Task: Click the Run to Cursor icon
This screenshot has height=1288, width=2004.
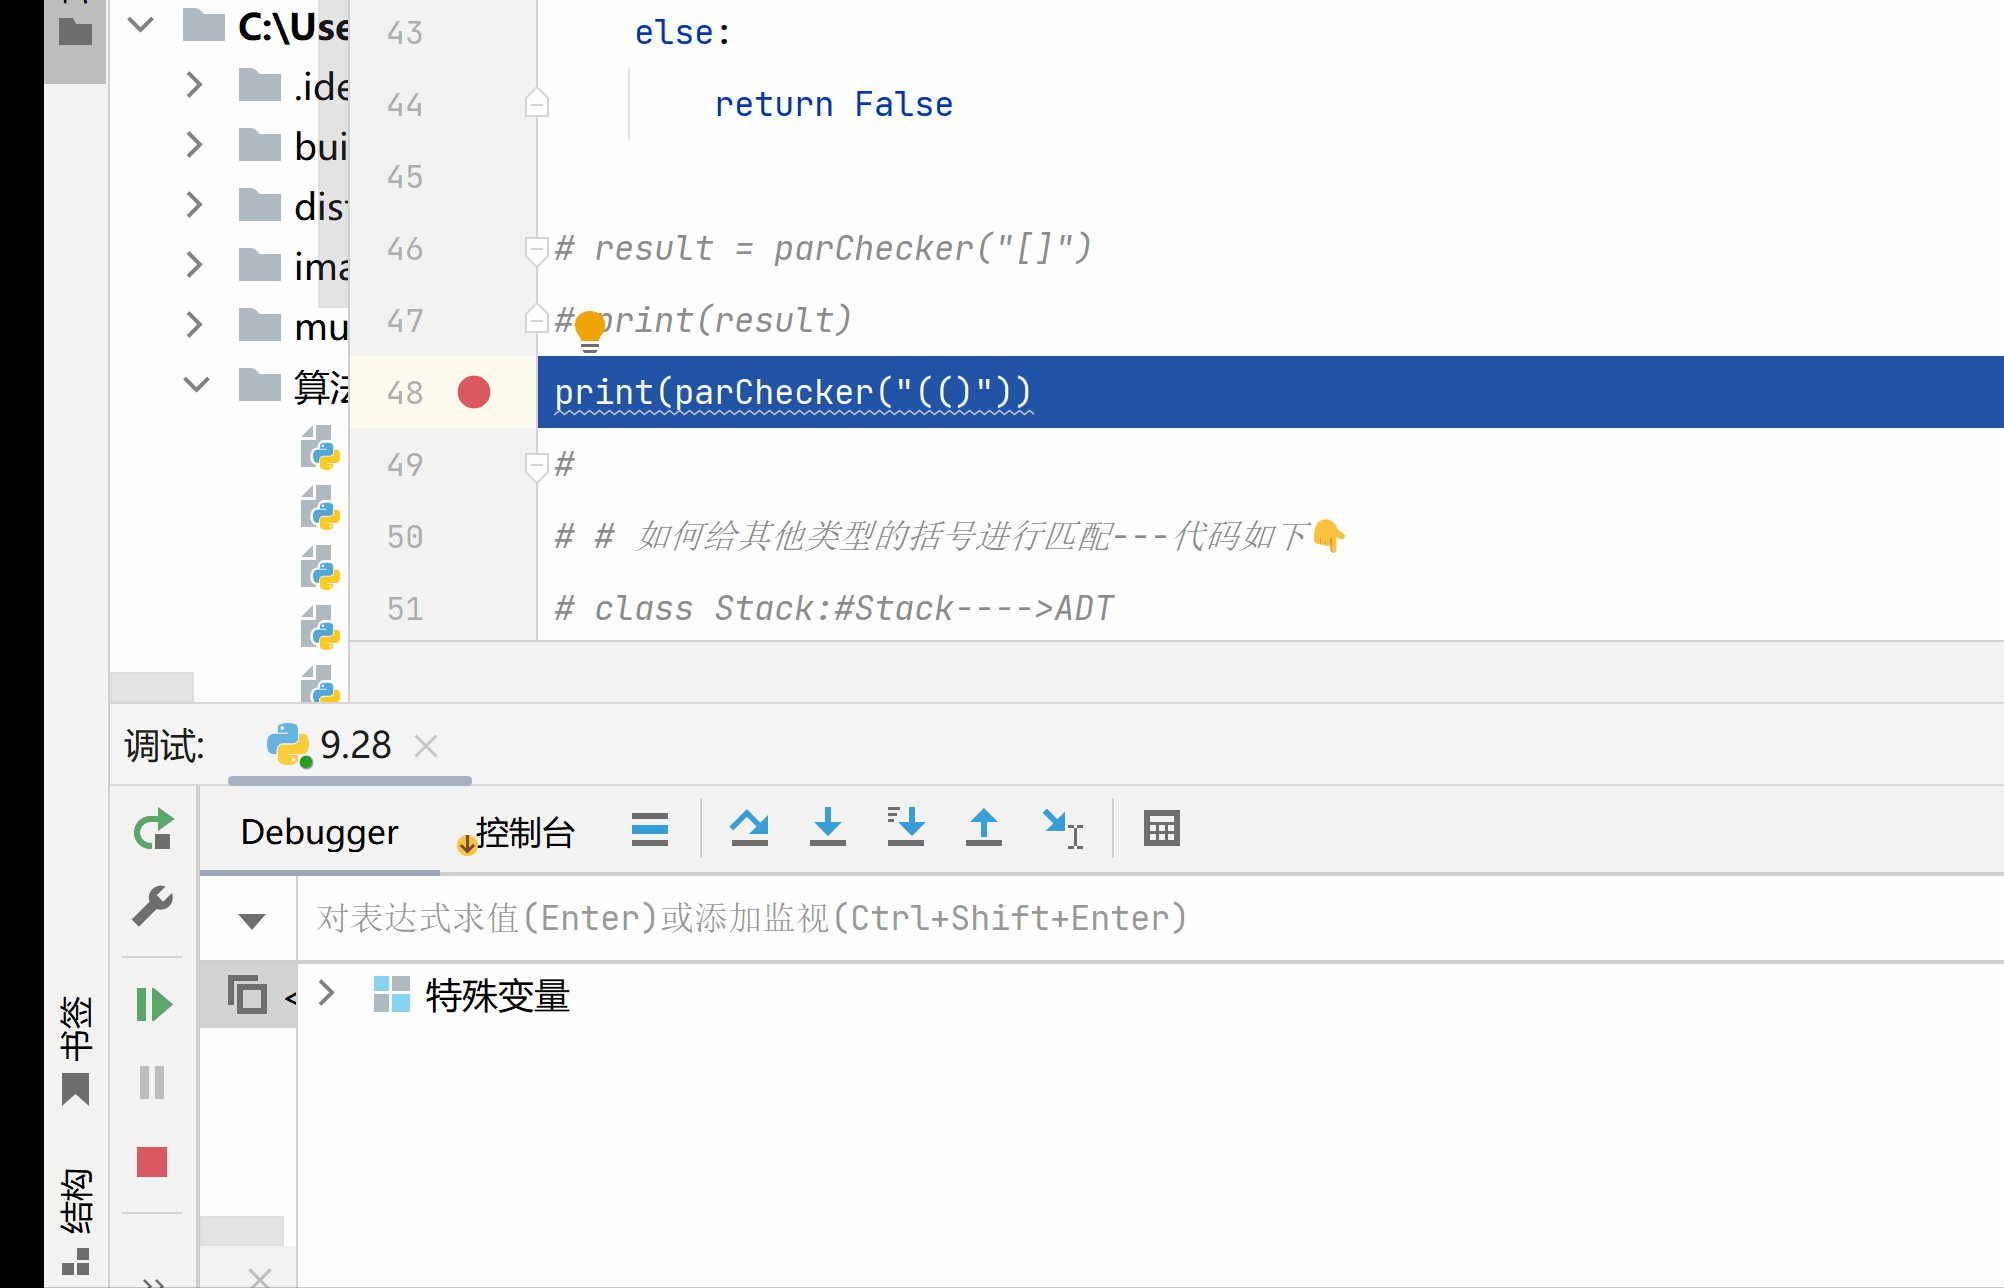Action: pyautogui.click(x=1061, y=828)
